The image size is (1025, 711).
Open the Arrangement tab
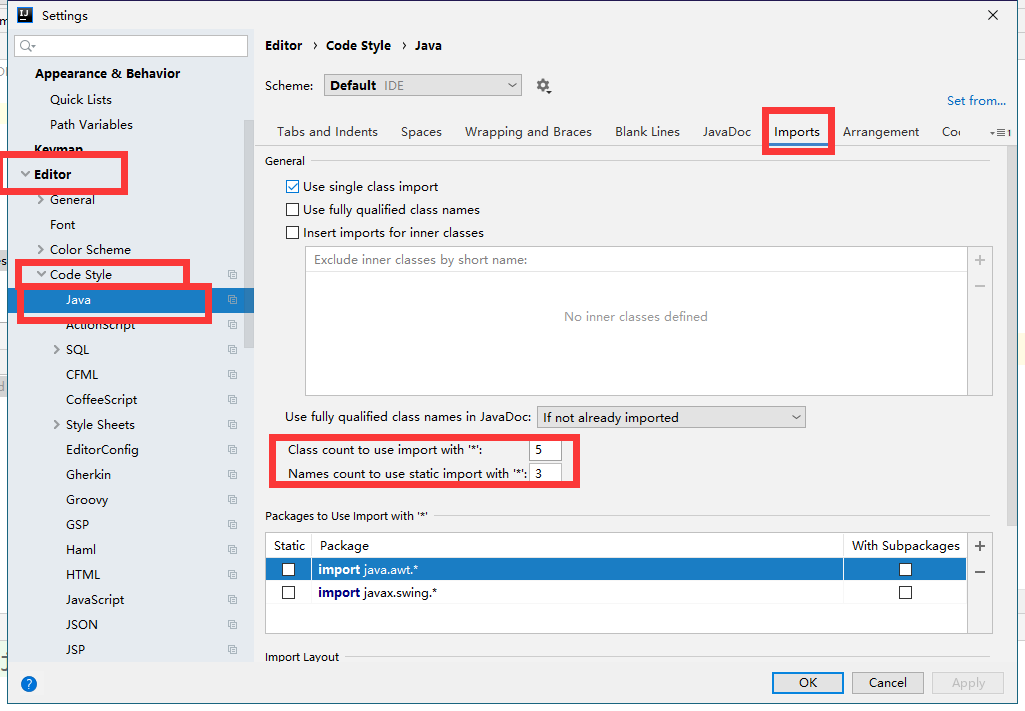[x=881, y=132]
